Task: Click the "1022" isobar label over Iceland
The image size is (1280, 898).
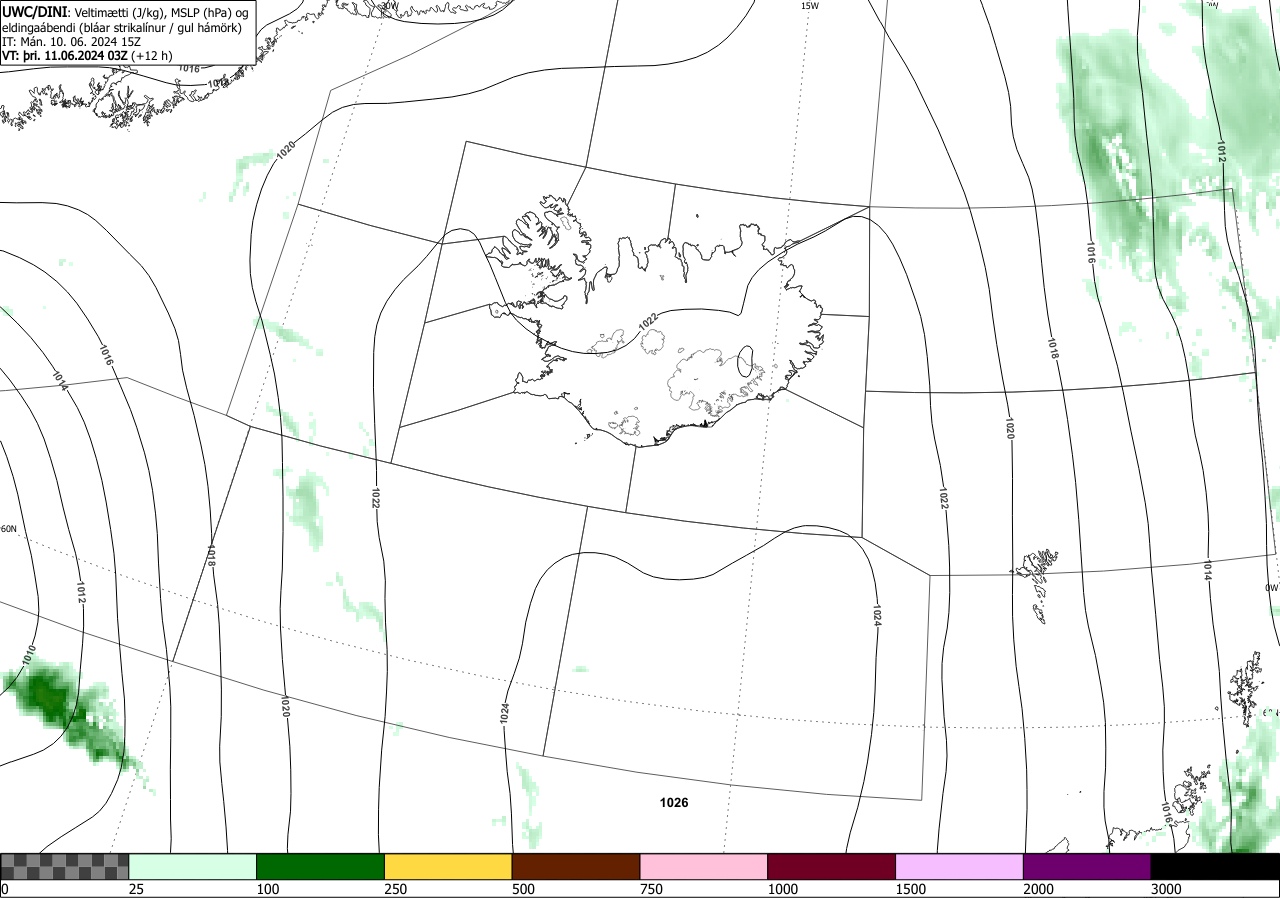Action: [648, 322]
